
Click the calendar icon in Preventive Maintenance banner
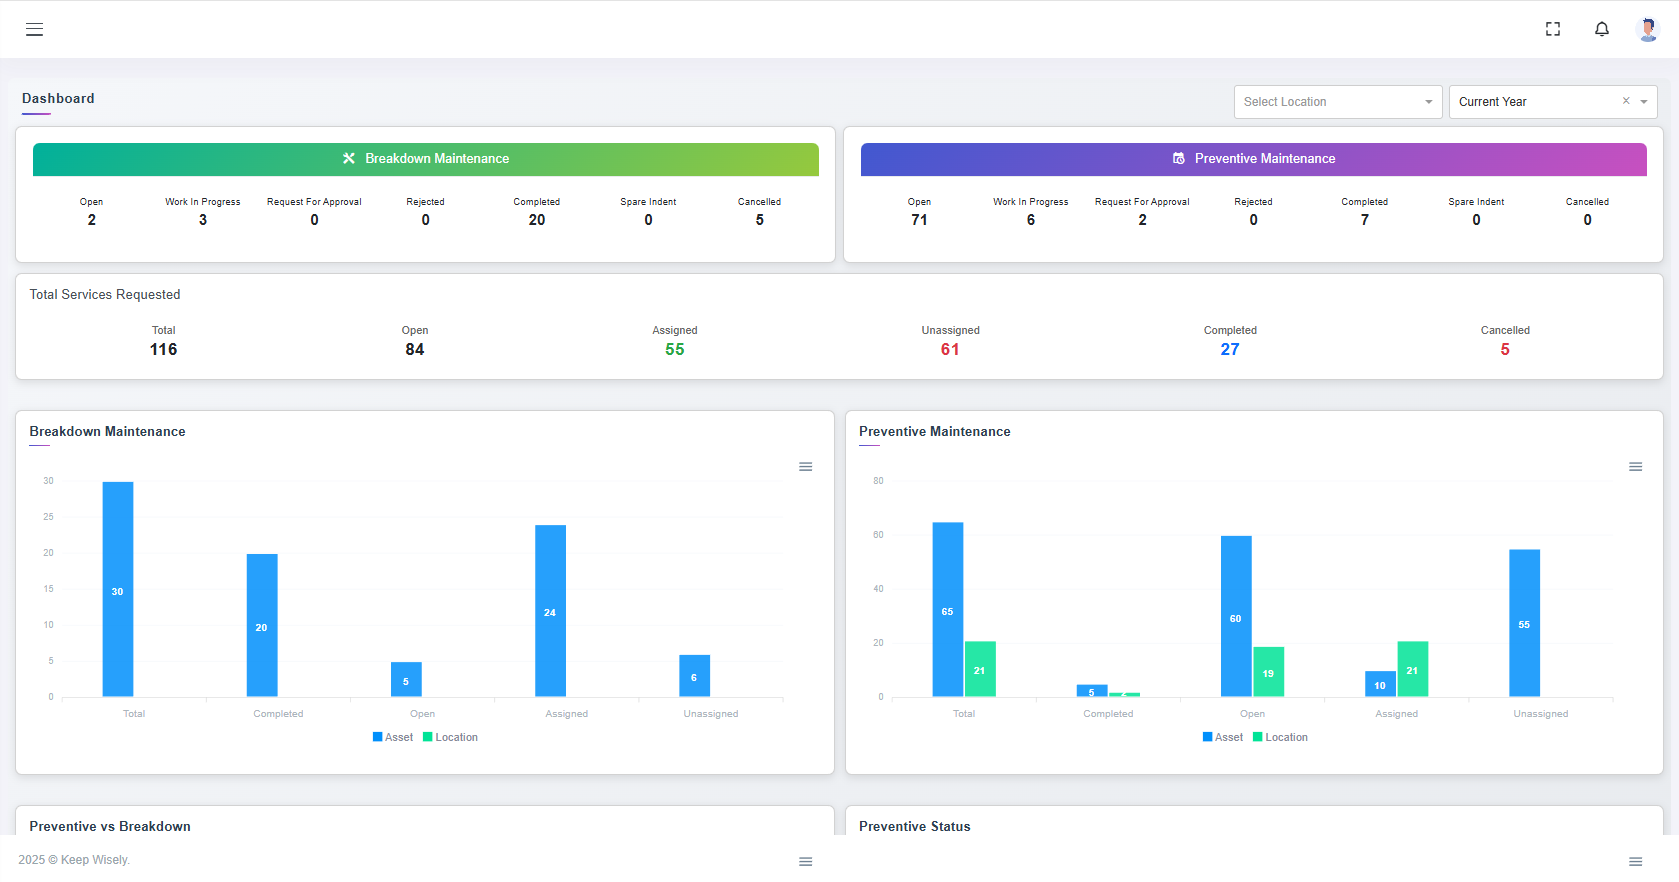click(1179, 159)
